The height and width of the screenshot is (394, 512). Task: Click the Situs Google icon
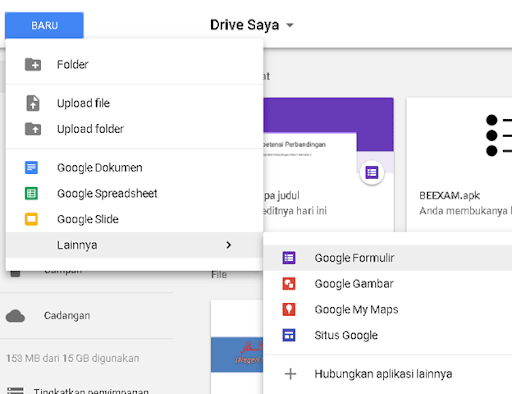coord(289,335)
